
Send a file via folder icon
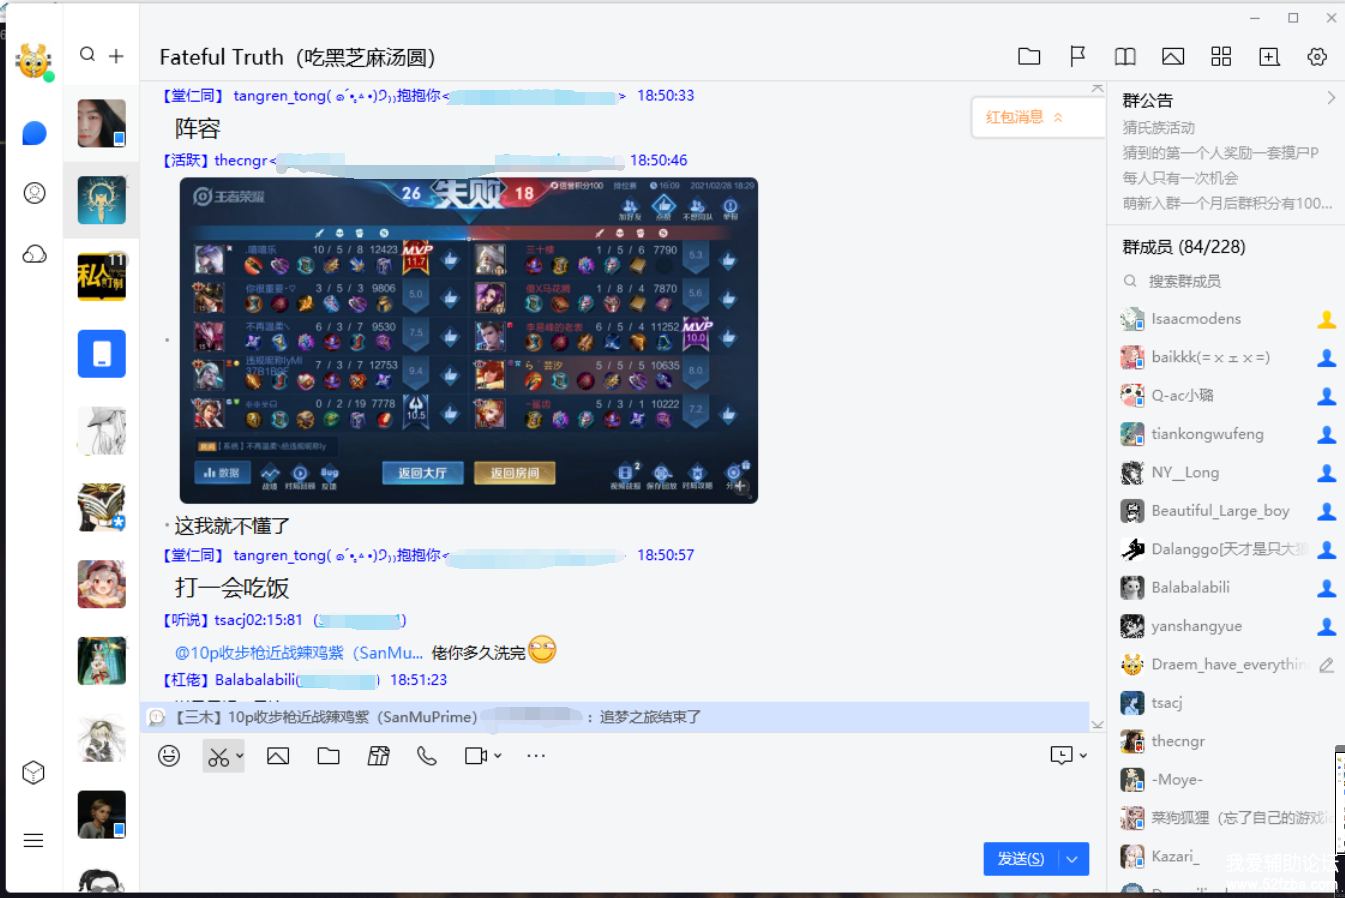click(328, 756)
